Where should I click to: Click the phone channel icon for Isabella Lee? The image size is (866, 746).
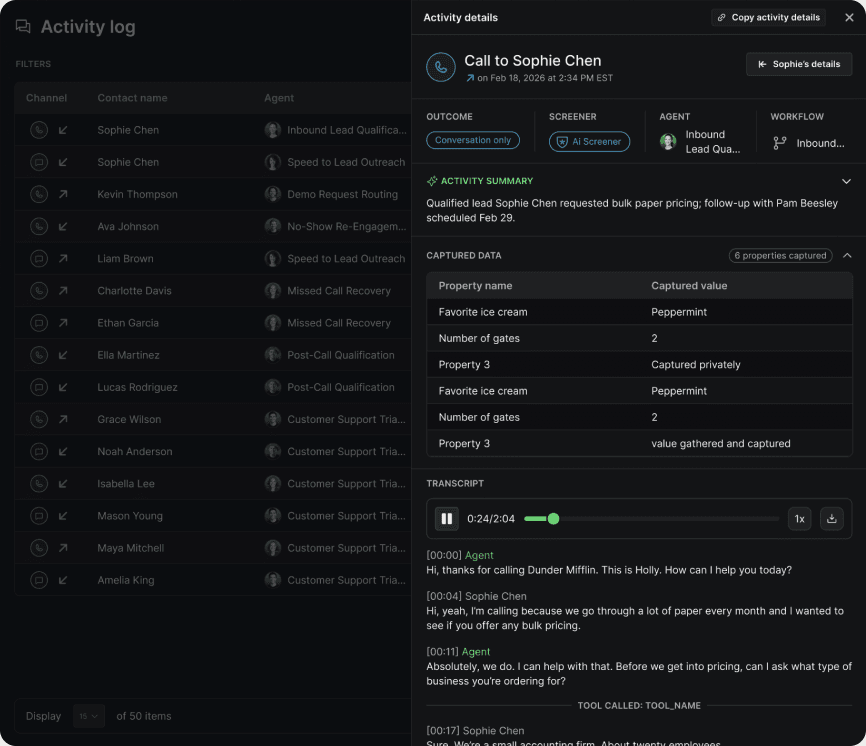(39, 484)
